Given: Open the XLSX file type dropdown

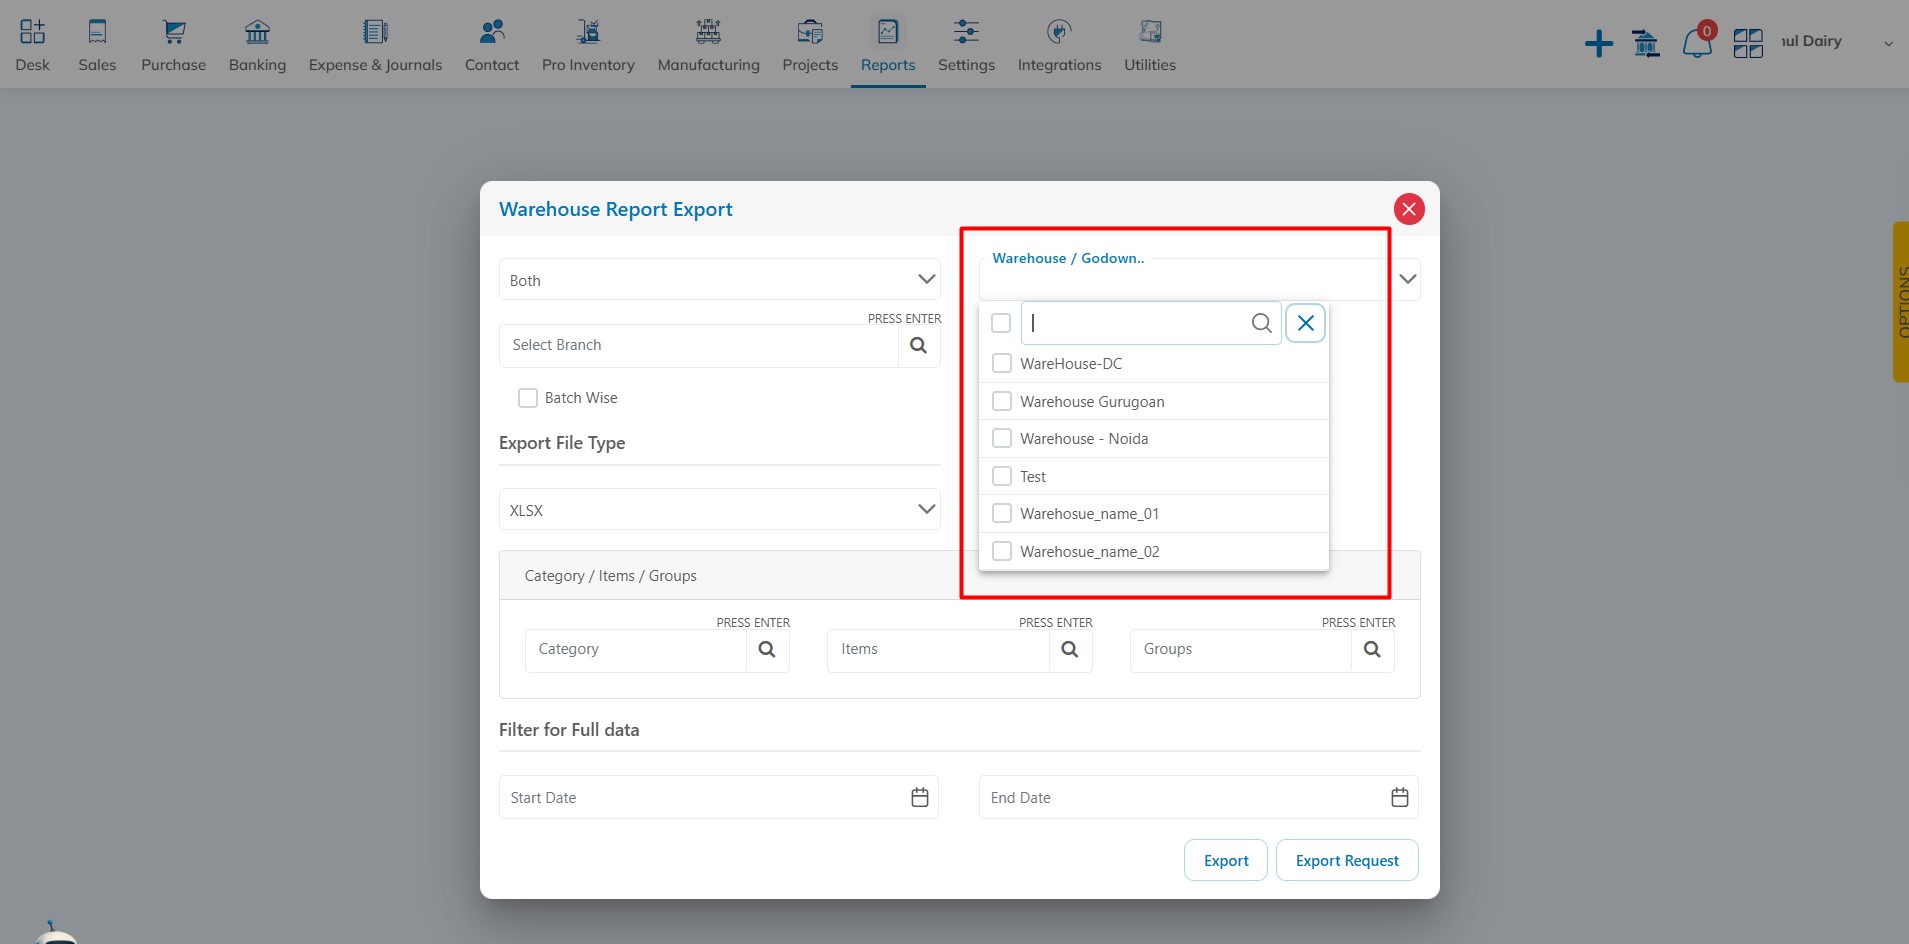Looking at the screenshot, I should [720, 510].
